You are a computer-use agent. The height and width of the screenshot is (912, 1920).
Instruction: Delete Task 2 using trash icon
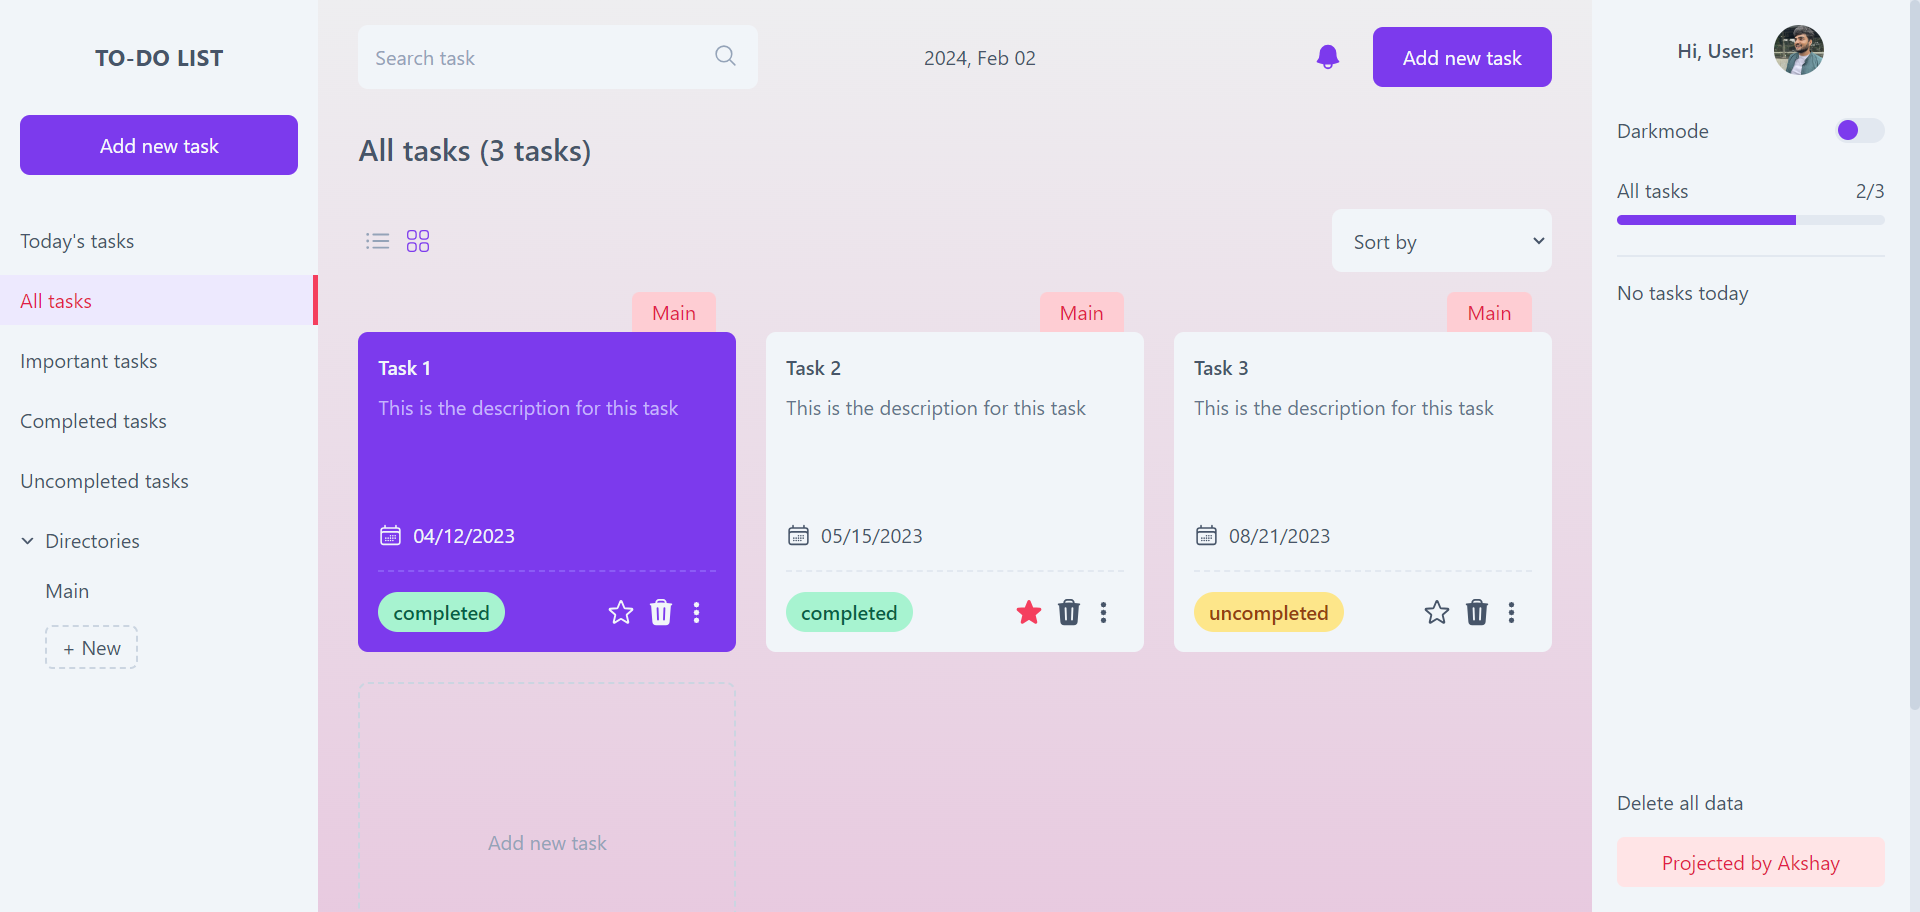coord(1069,612)
